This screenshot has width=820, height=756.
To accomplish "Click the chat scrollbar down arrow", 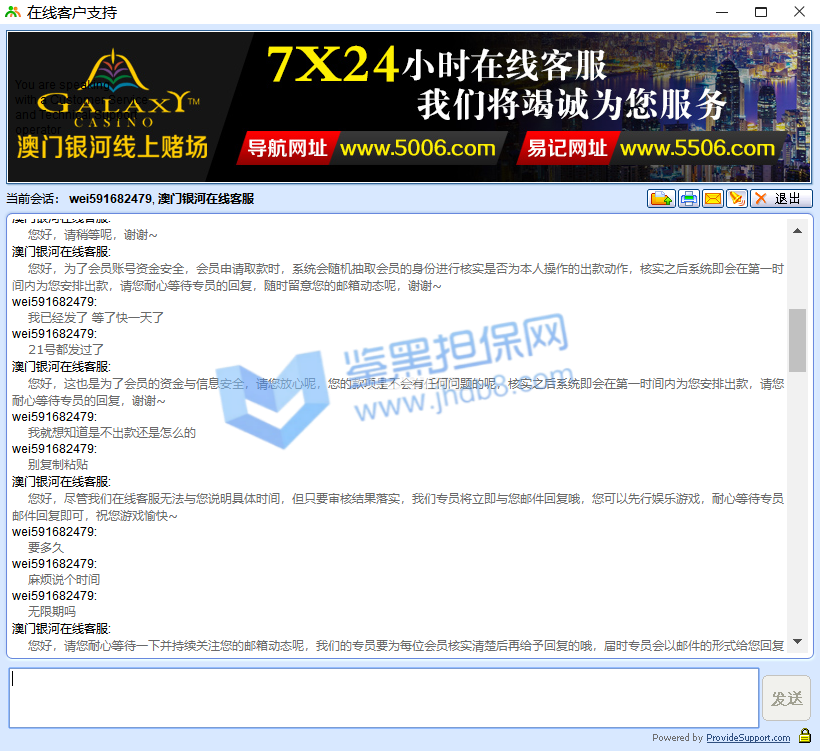I will pyautogui.click(x=797, y=641).
